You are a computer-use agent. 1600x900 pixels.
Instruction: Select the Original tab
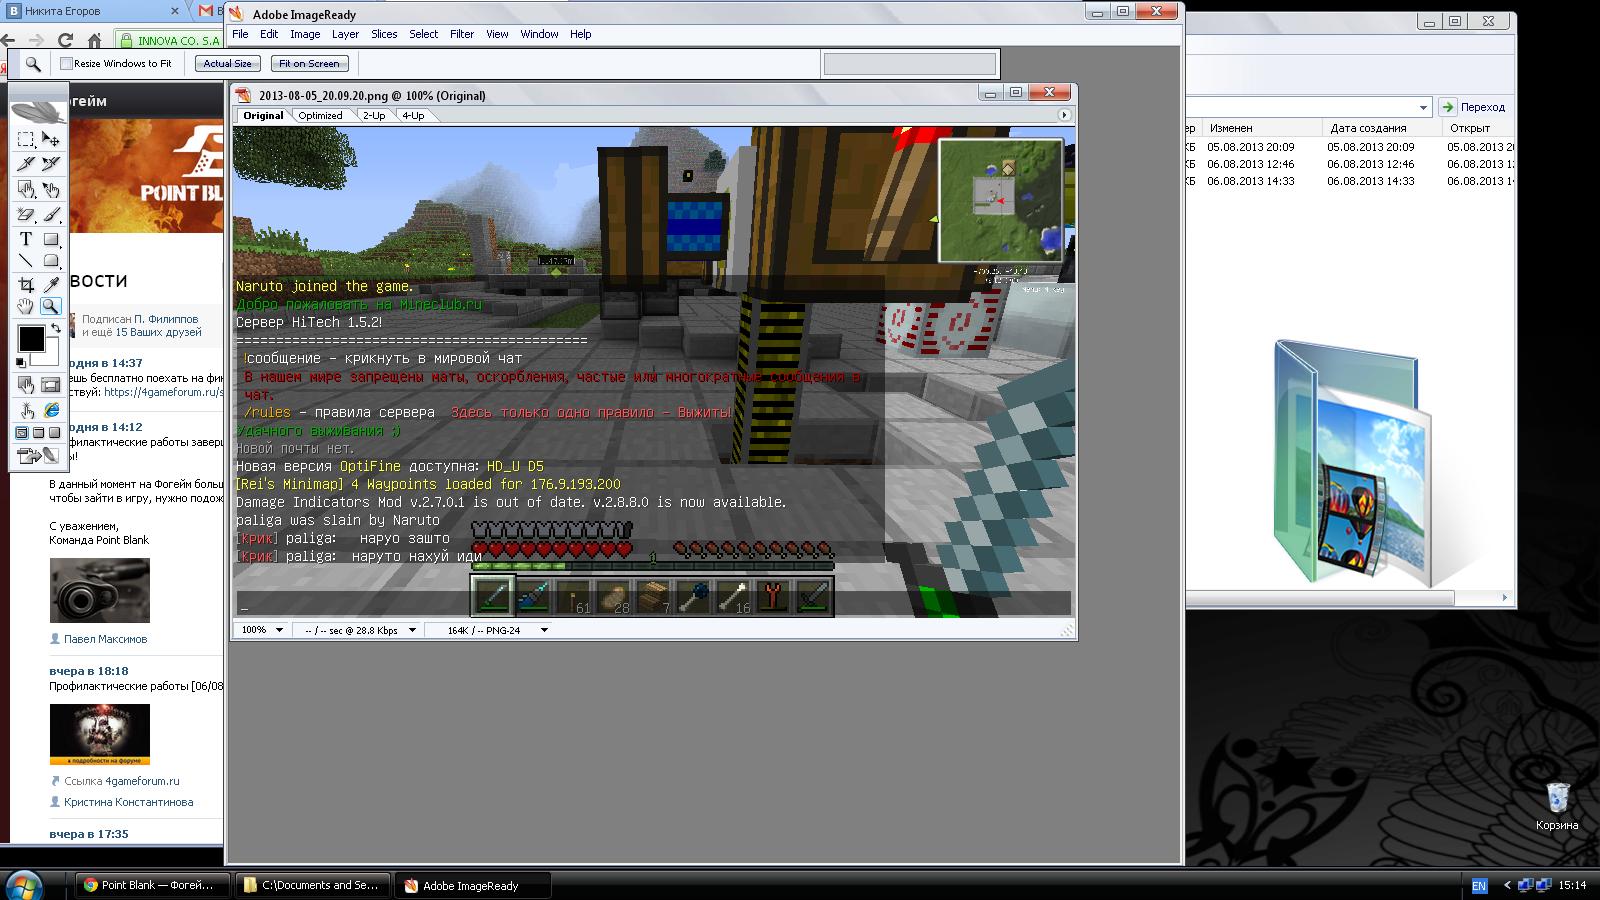[x=263, y=116]
